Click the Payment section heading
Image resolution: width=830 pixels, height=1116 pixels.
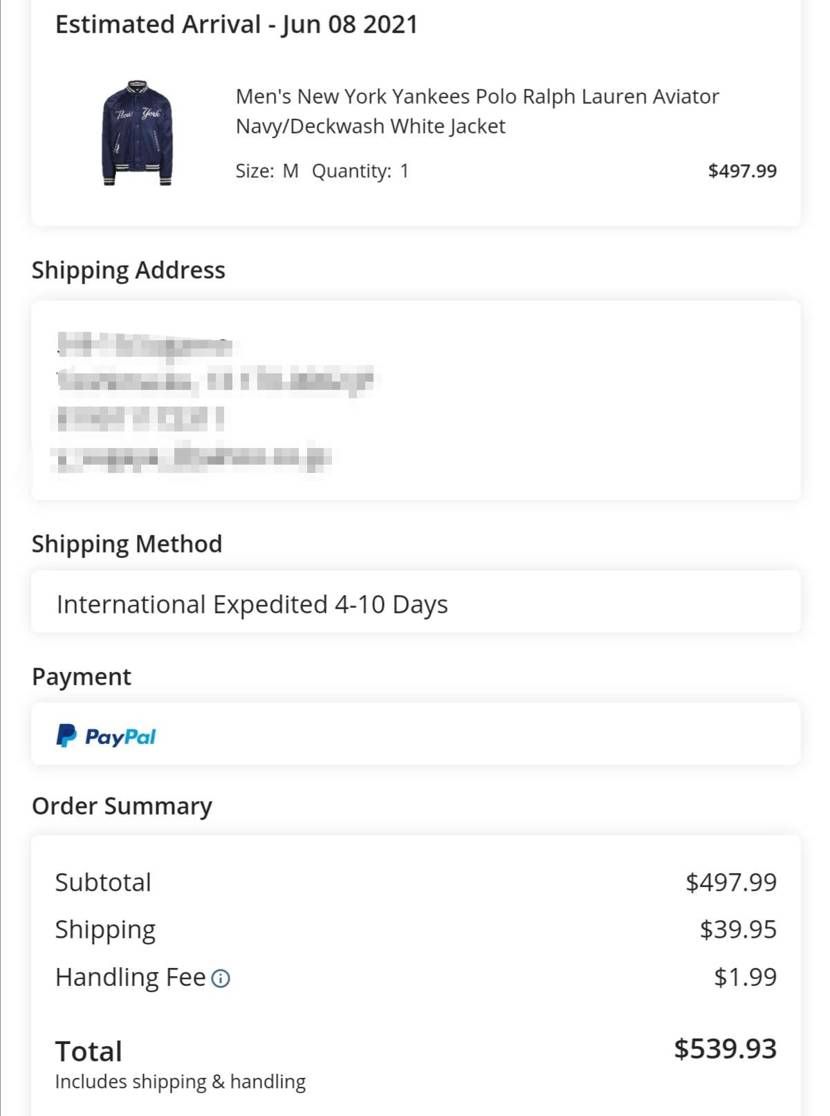[82, 677]
